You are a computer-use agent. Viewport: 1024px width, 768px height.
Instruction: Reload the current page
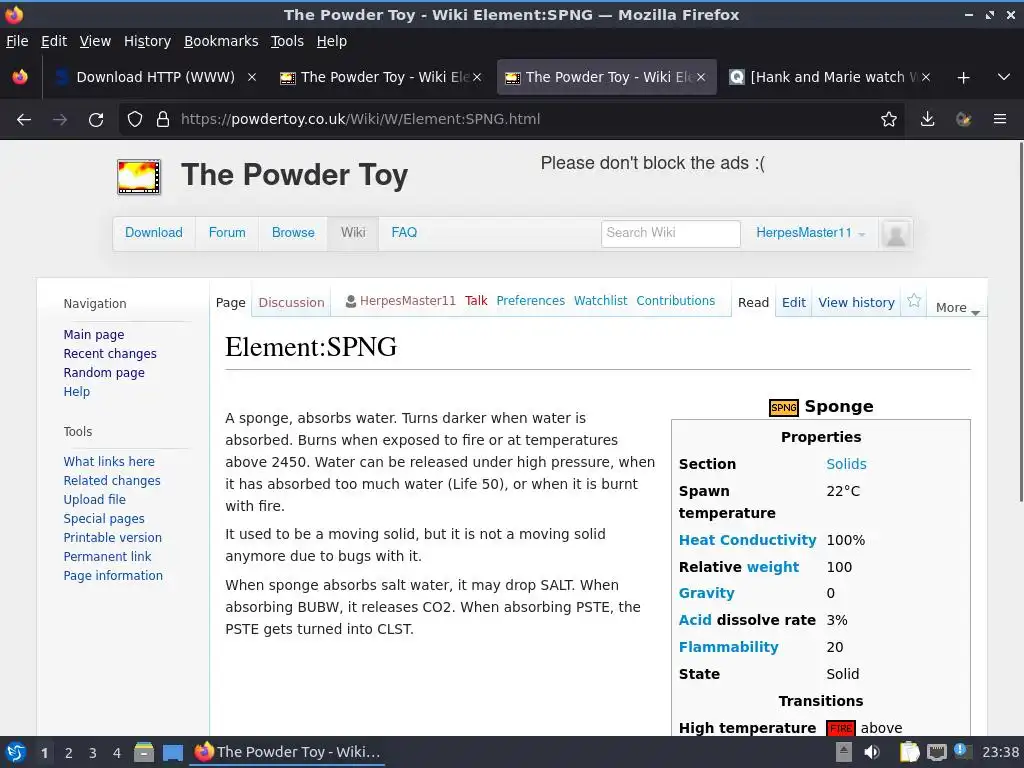point(96,120)
